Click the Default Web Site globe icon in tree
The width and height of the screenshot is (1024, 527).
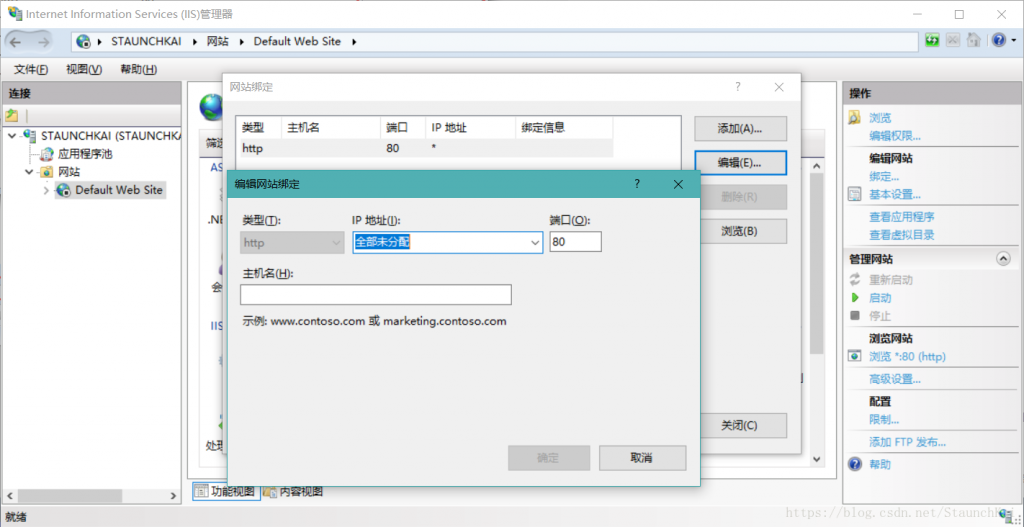point(63,190)
